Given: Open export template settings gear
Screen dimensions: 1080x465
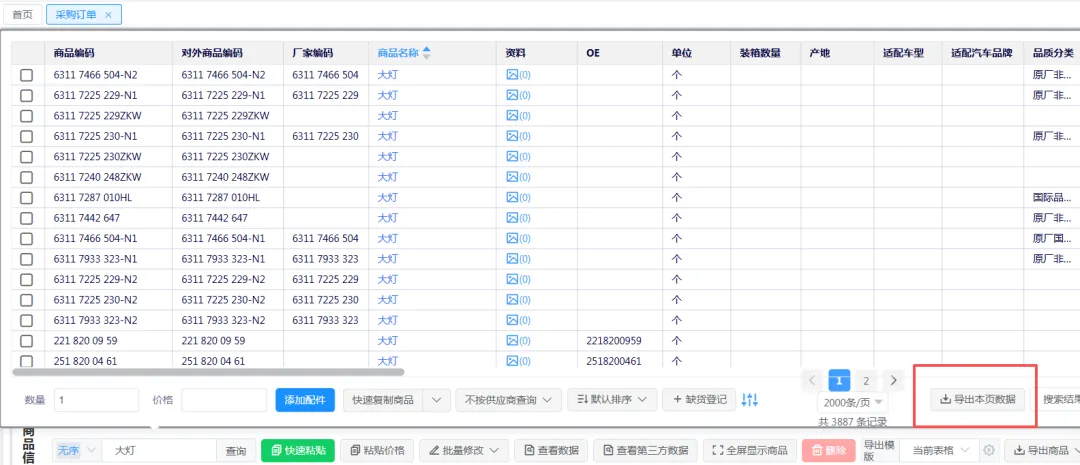Looking at the screenshot, I should 989,451.
